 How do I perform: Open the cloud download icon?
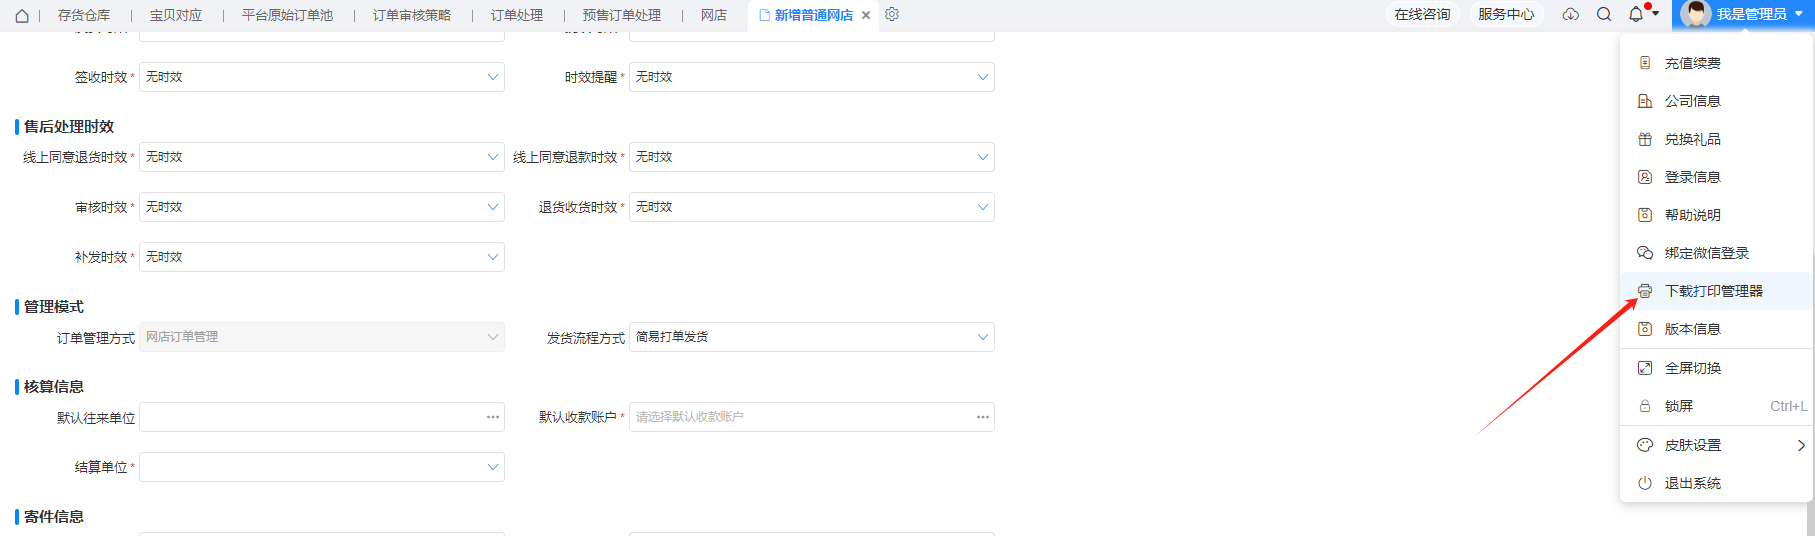(x=1571, y=14)
